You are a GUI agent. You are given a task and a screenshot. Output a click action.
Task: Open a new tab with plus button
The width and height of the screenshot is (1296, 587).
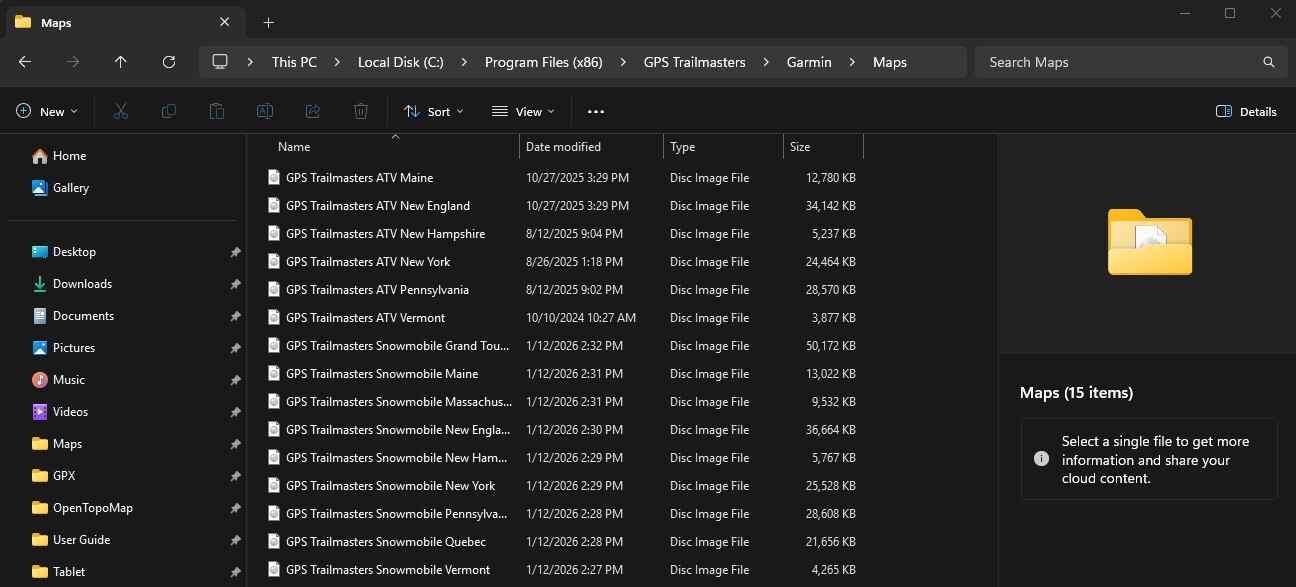click(x=269, y=22)
